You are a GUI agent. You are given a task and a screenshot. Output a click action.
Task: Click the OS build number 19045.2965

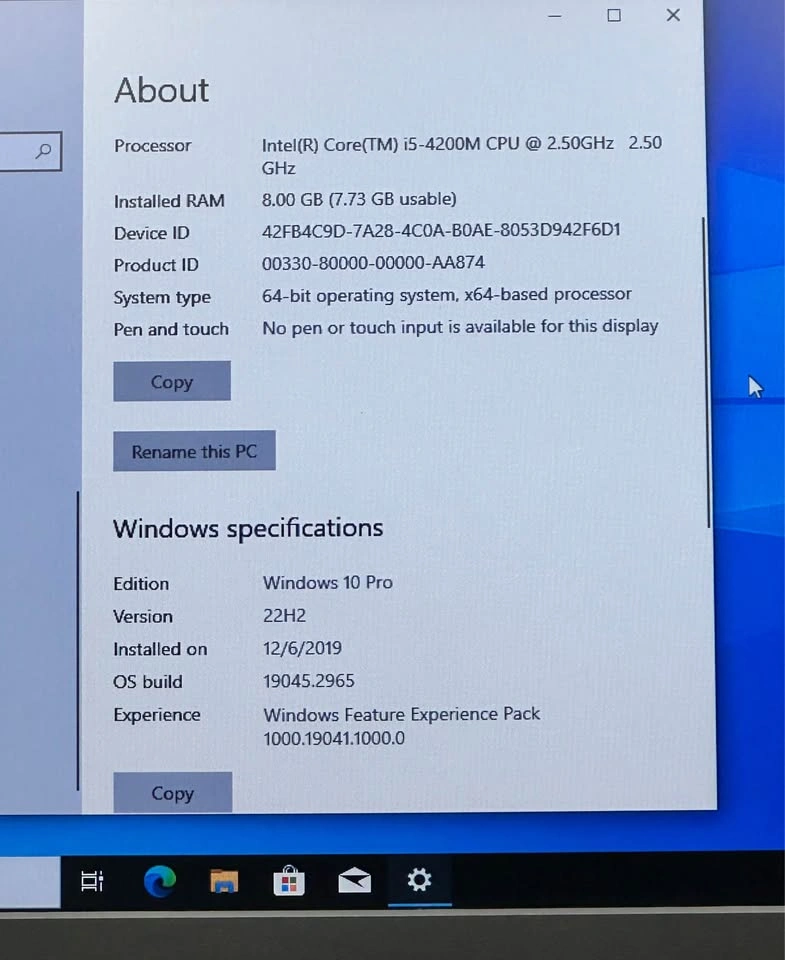pyautogui.click(x=309, y=681)
